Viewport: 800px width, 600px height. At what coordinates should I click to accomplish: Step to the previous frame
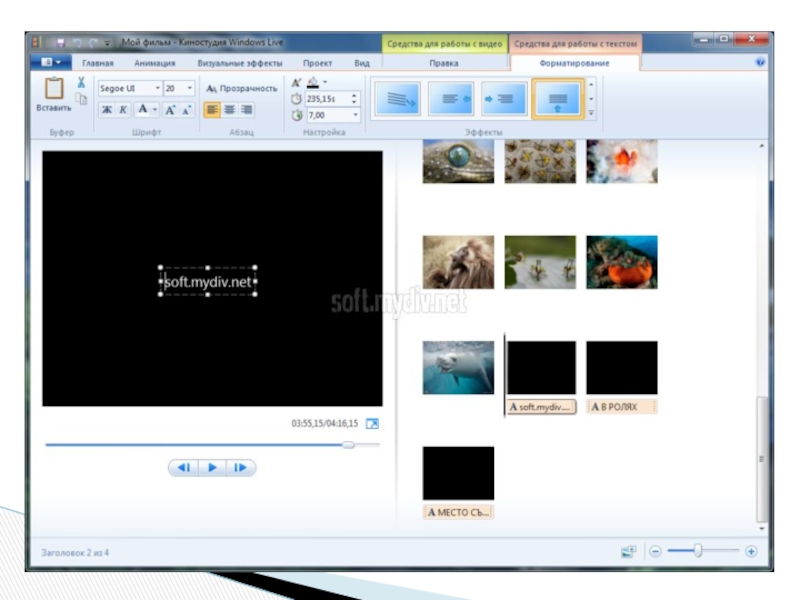[183, 467]
